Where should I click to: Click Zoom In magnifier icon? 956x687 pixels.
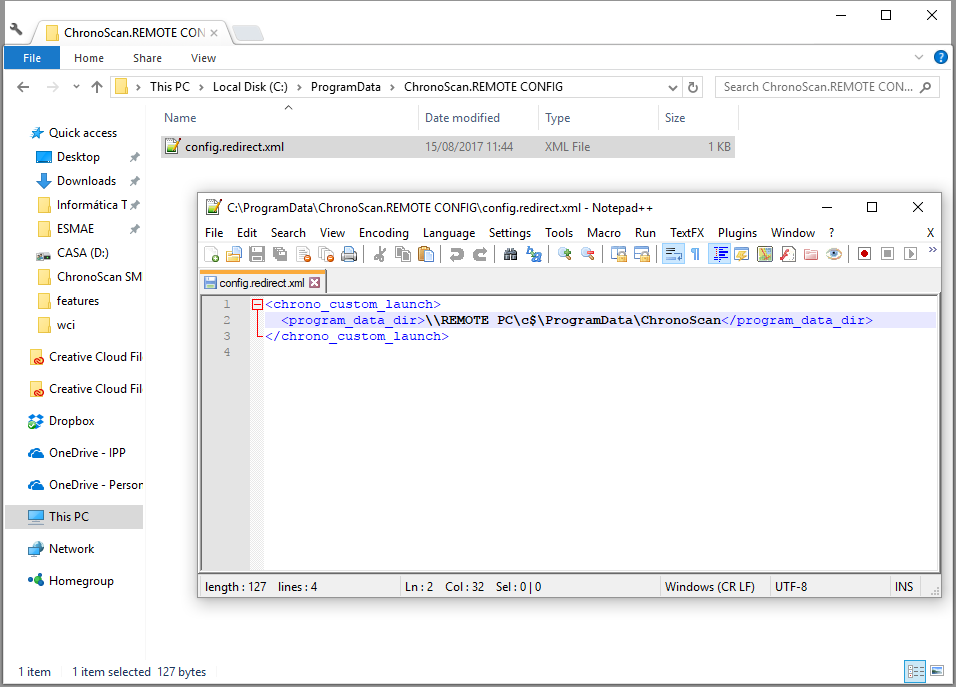tap(565, 254)
